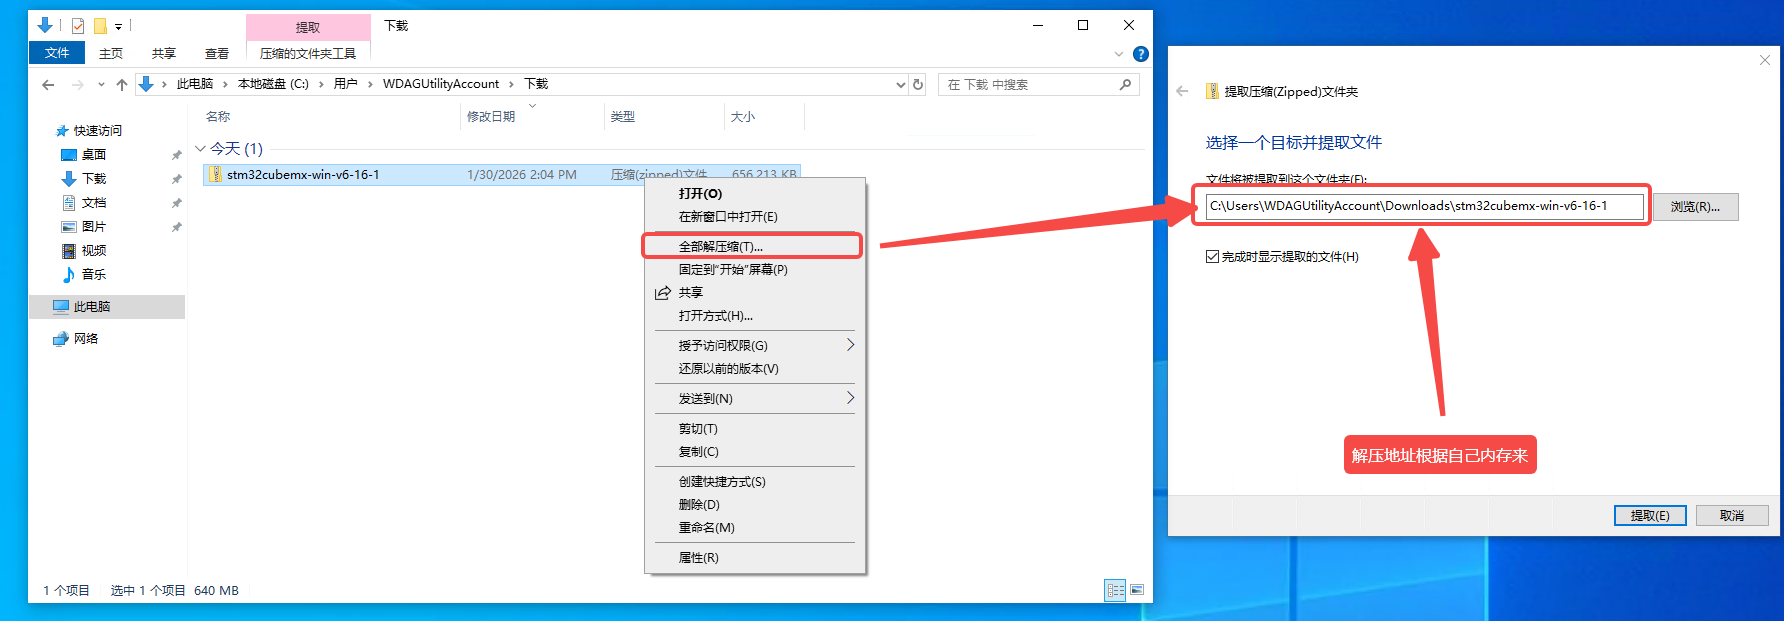The width and height of the screenshot is (1784, 621).
Task: Collapse the 今天 (1) file group
Action: tap(200, 149)
